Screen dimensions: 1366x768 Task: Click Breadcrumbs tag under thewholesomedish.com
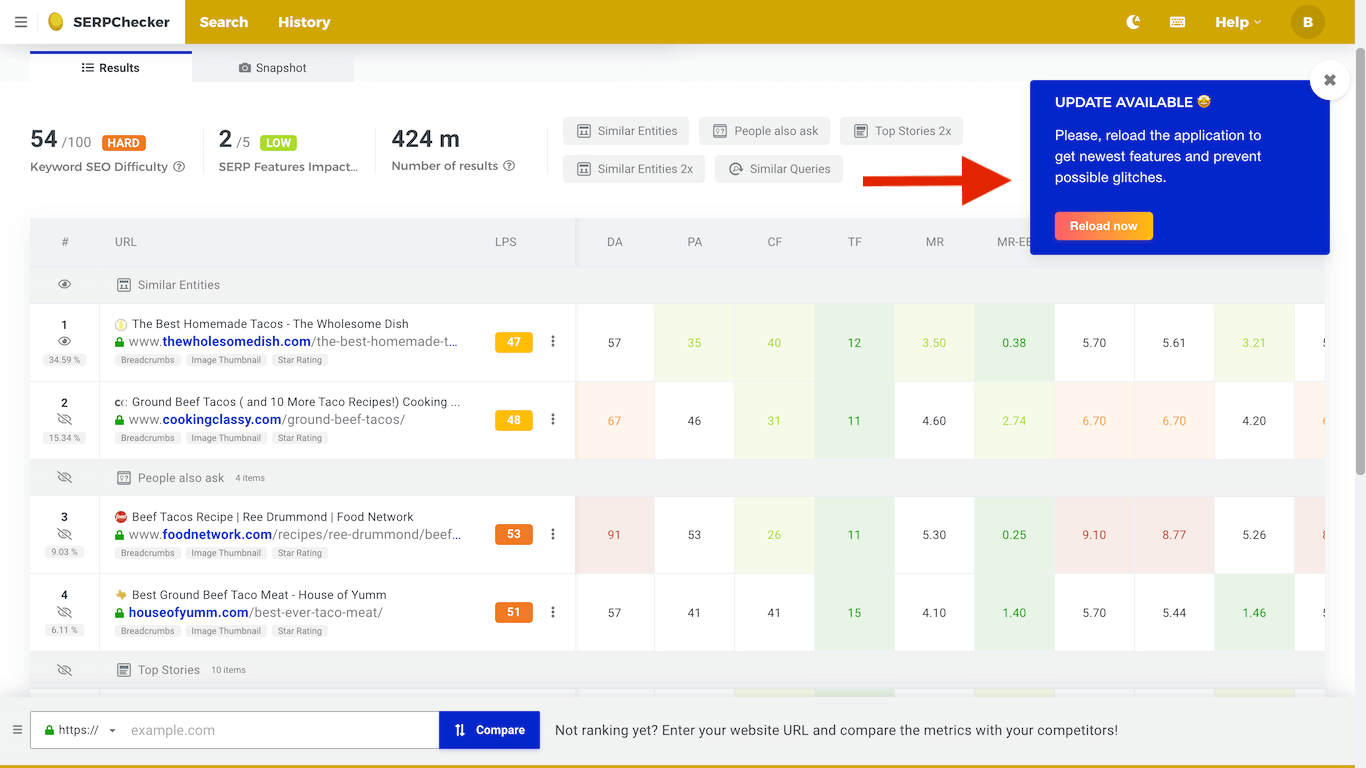(148, 360)
